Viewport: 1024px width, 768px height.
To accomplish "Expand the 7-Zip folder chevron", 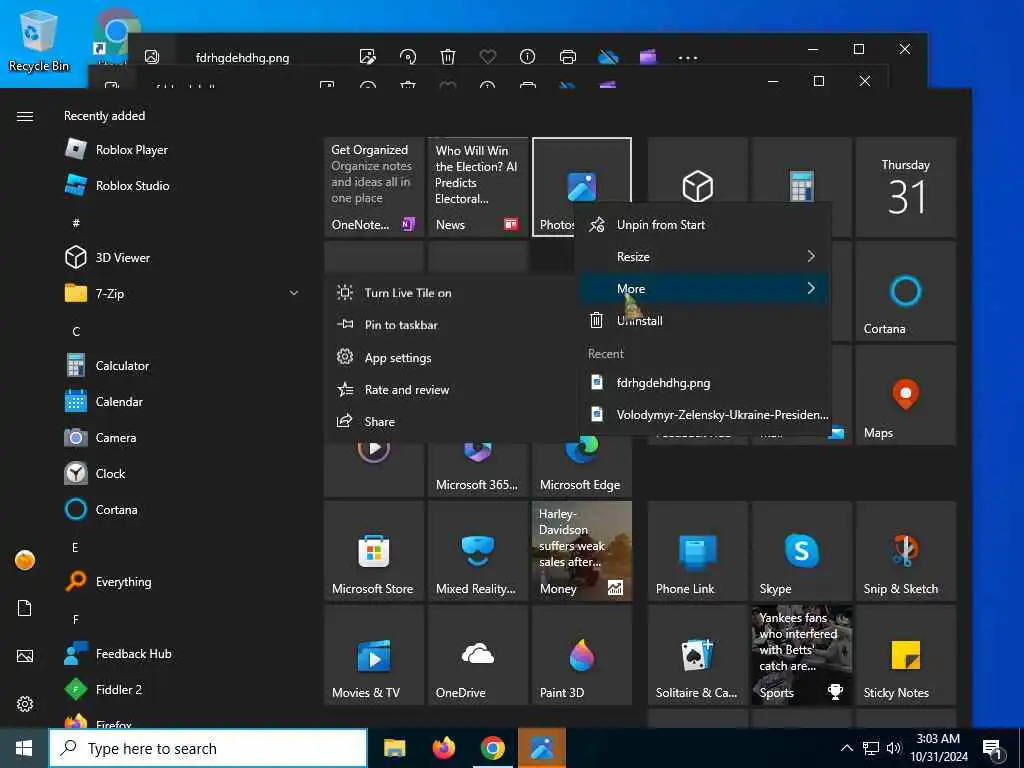I will pos(294,293).
